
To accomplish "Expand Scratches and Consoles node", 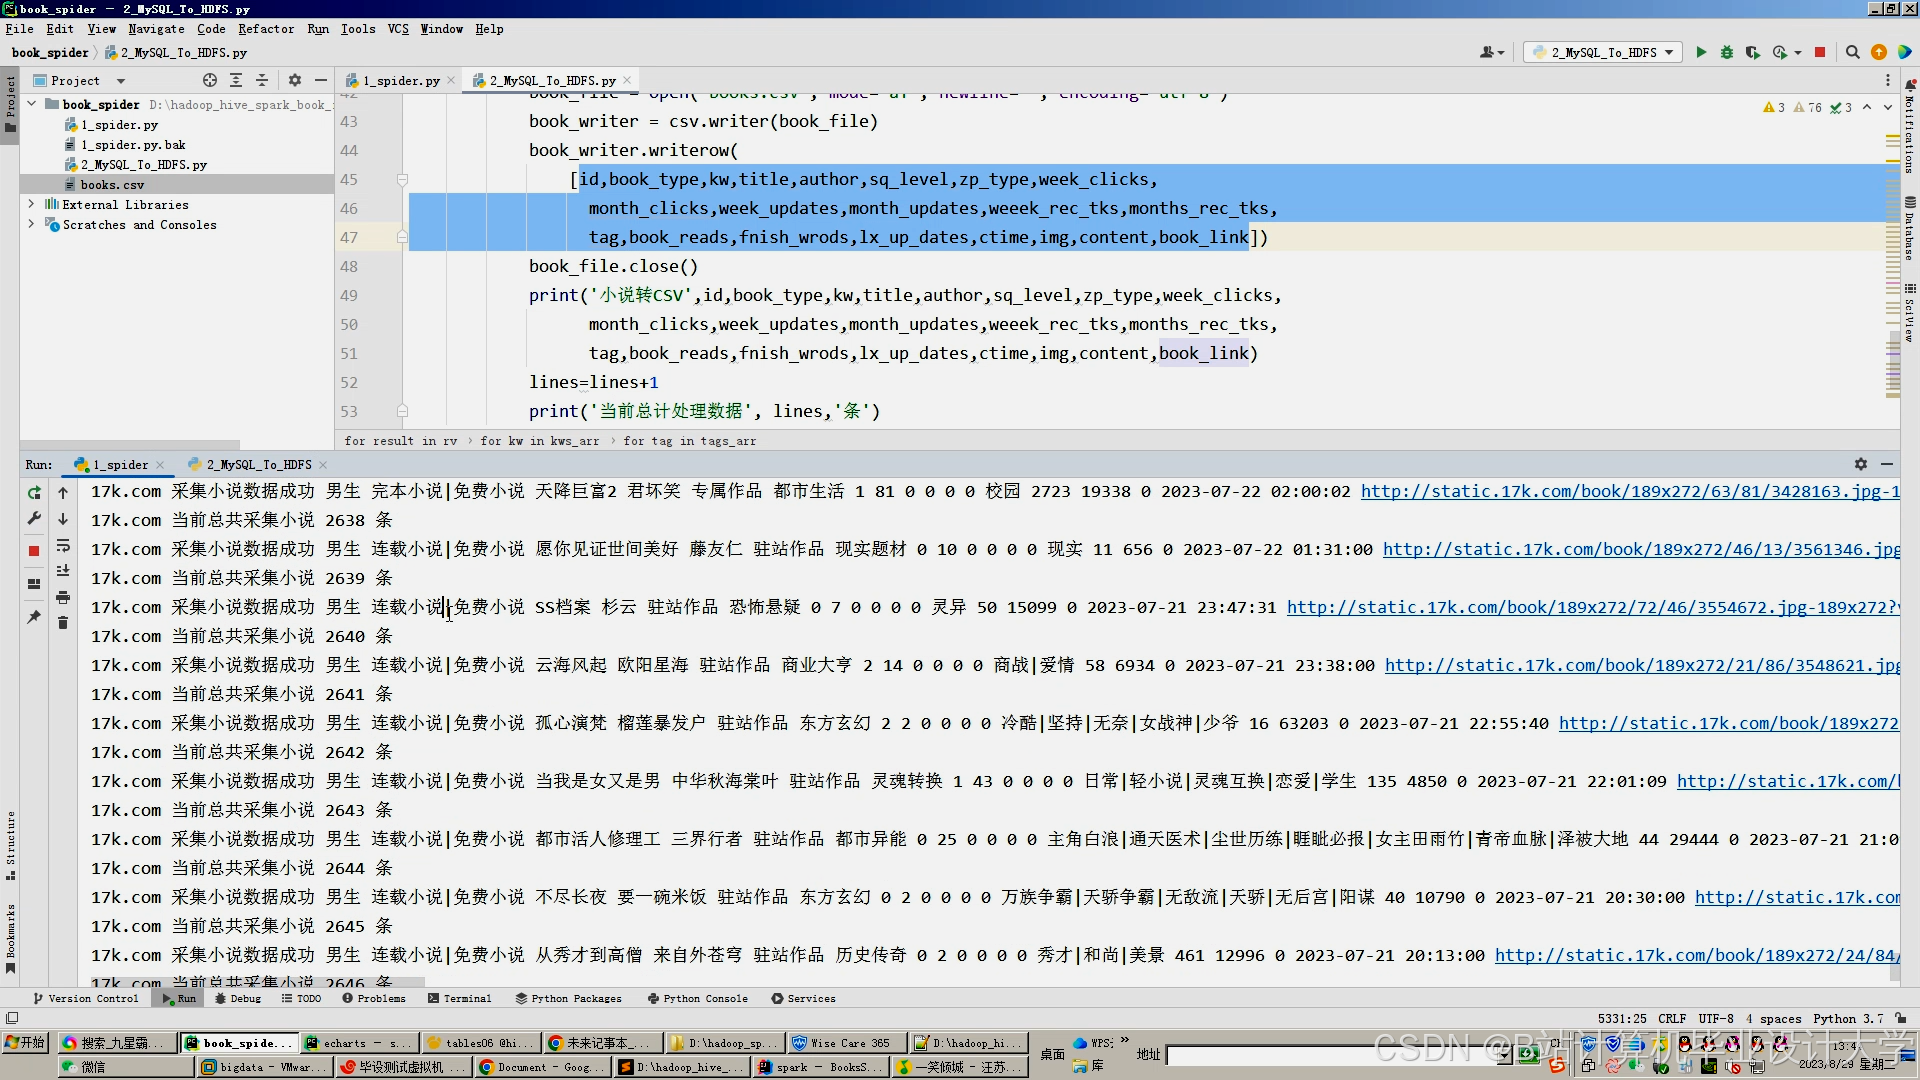I will (x=31, y=224).
